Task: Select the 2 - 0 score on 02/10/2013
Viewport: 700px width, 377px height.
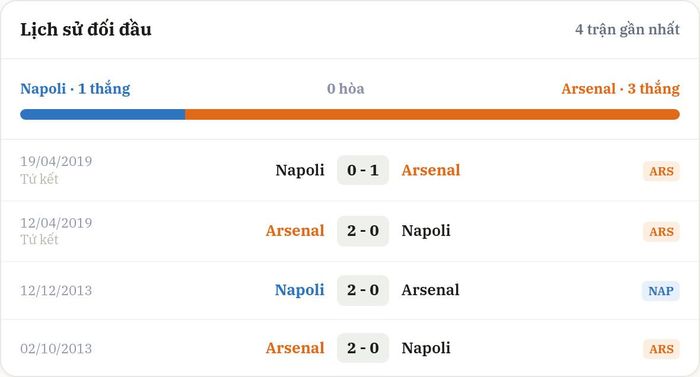Action: pyautogui.click(x=363, y=348)
